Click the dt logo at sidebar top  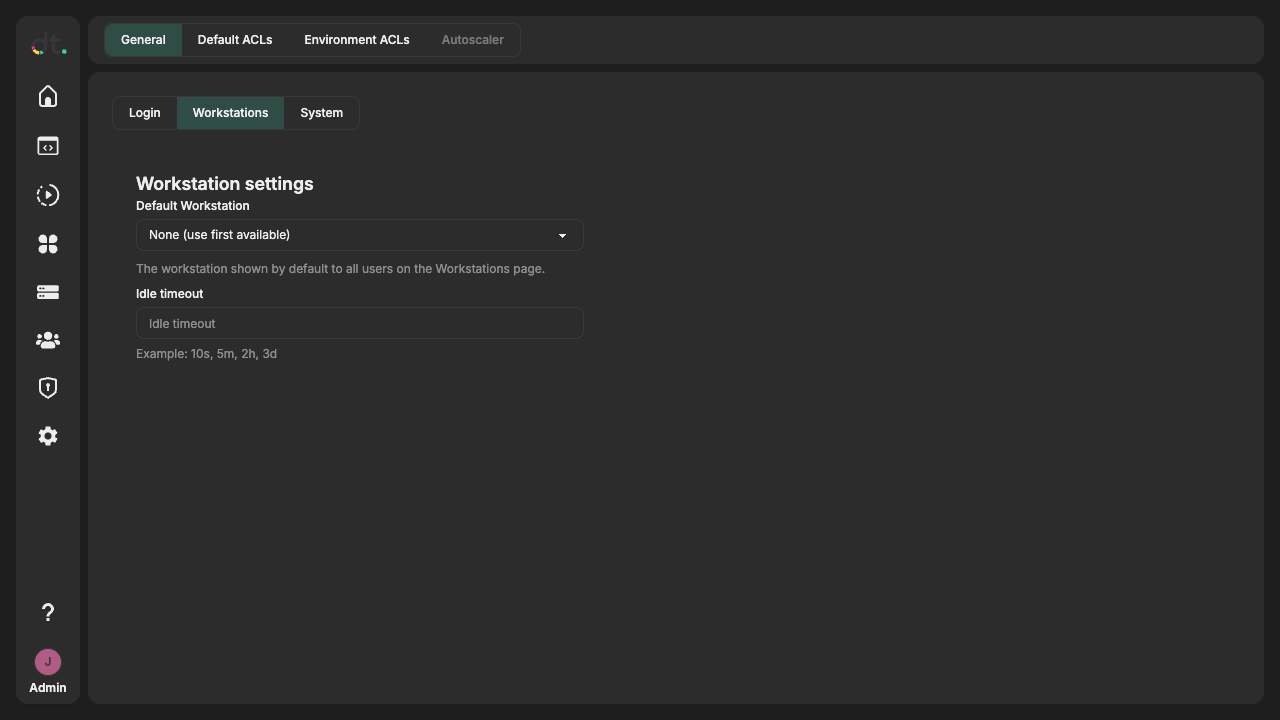[47, 44]
